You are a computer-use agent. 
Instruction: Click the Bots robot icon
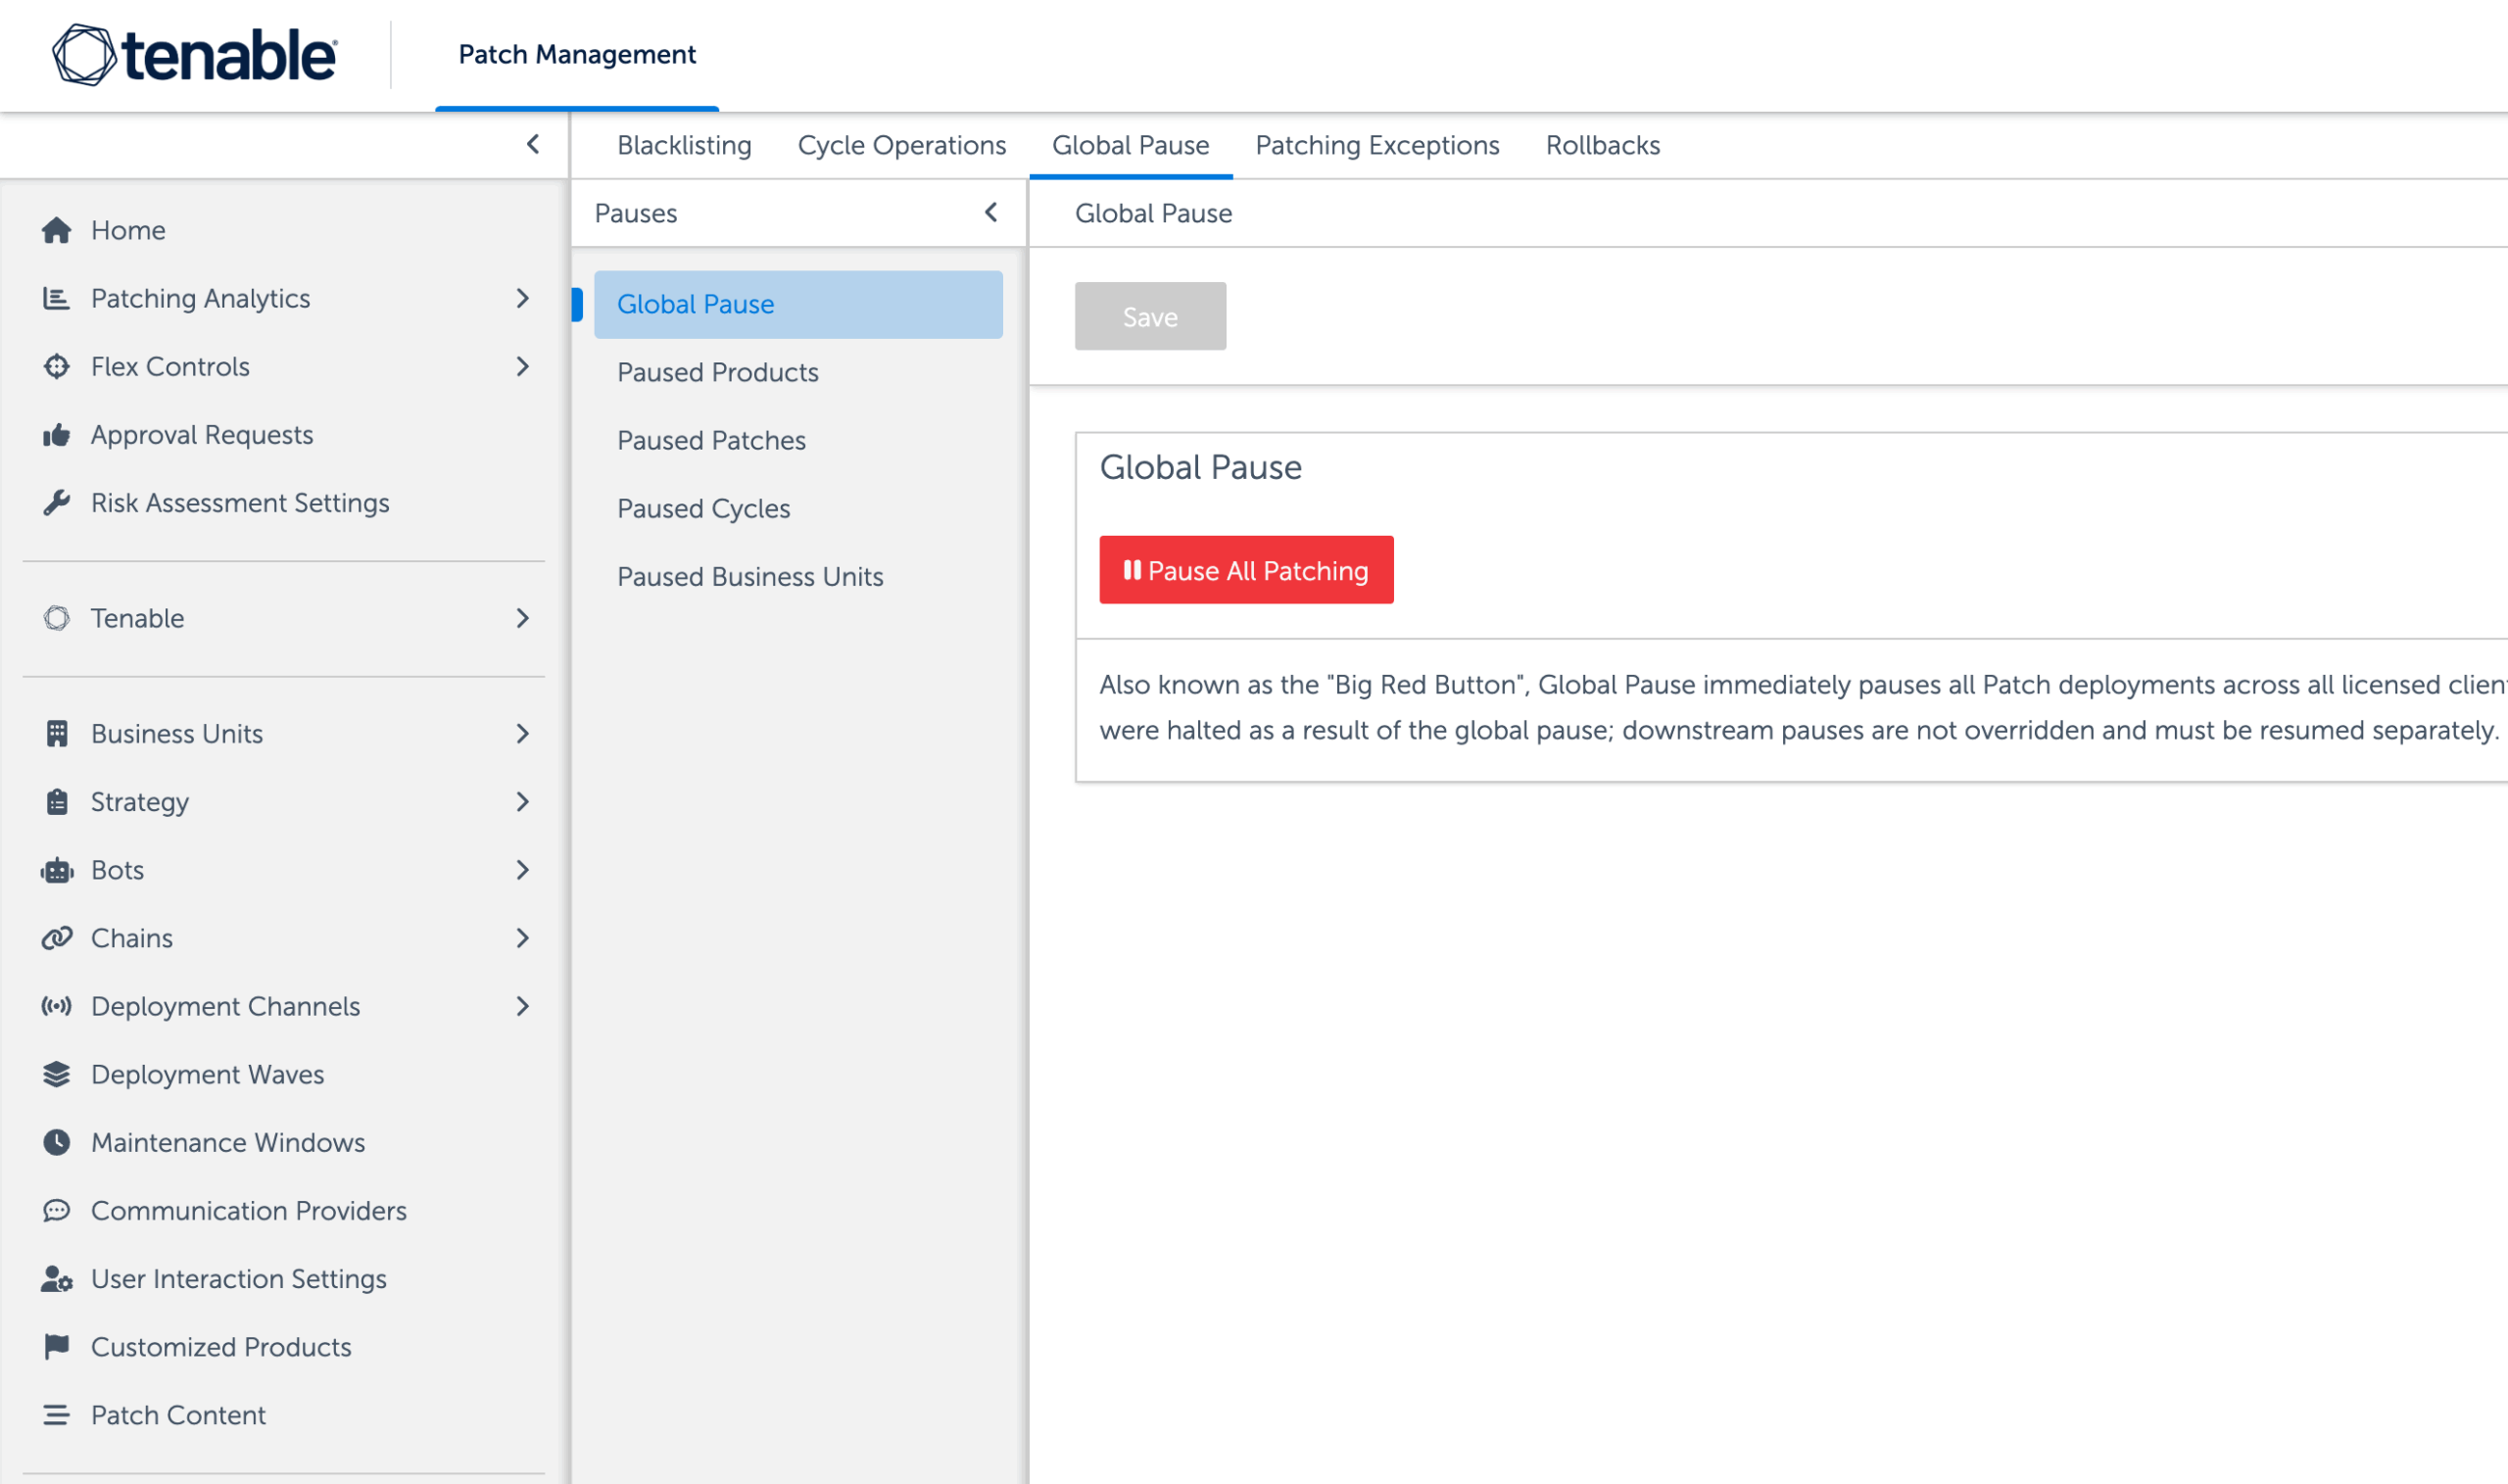click(56, 871)
